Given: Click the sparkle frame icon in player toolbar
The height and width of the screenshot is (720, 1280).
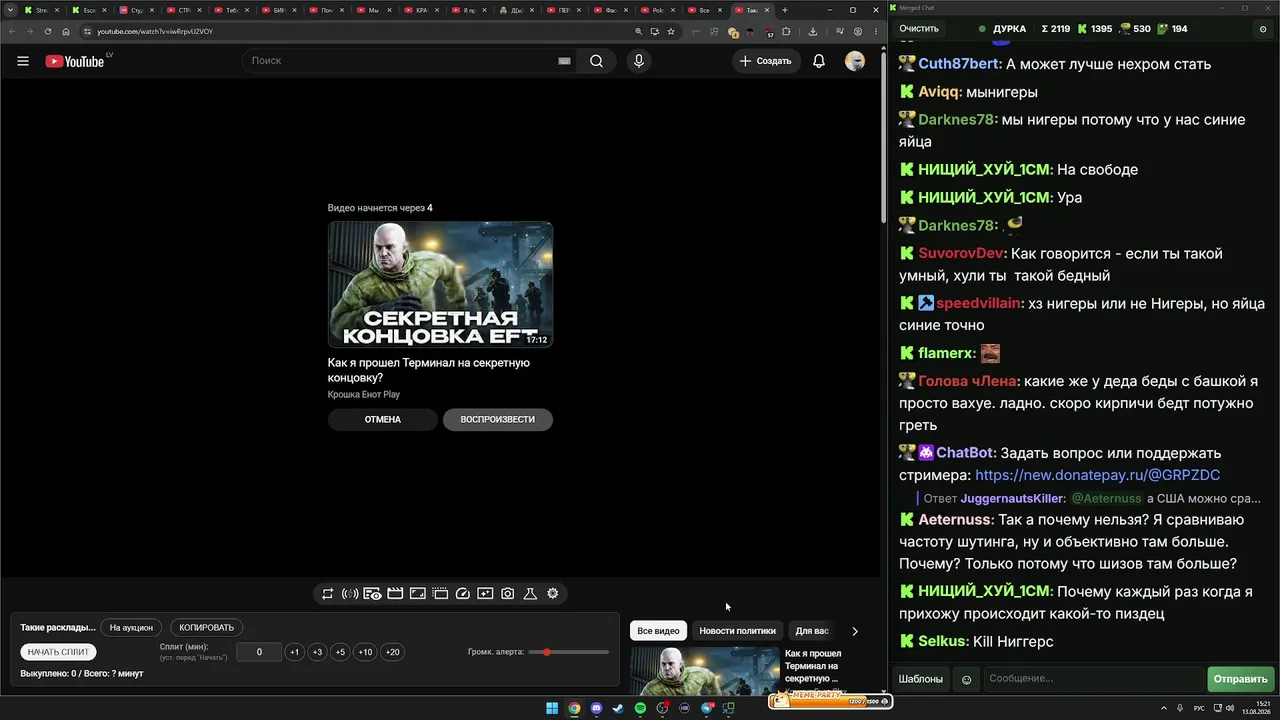Looking at the screenshot, I should point(485,594).
